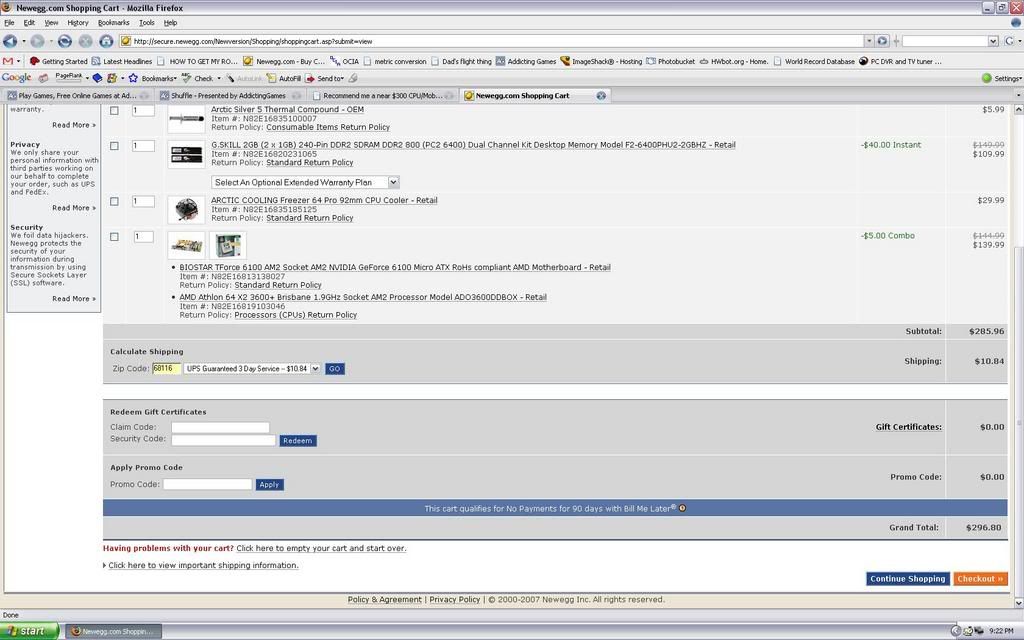Viewport: 1024px width, 640px height.
Task: Open the Latest Headlines feed bookmark
Action: (x=122, y=61)
